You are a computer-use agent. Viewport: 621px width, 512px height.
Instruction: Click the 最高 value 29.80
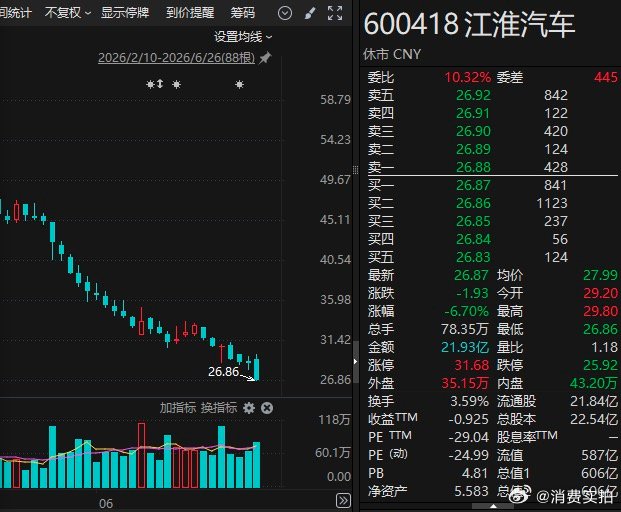click(600, 311)
